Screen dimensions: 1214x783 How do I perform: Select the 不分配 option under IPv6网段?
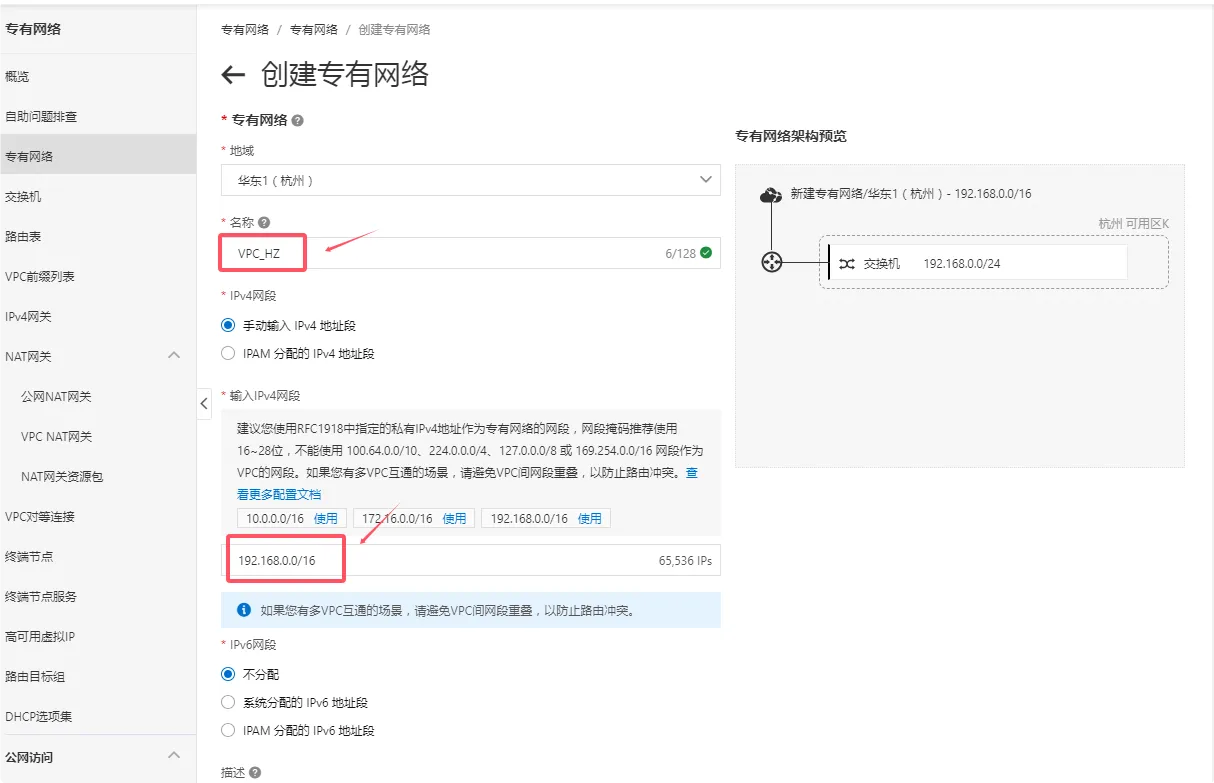pos(228,674)
